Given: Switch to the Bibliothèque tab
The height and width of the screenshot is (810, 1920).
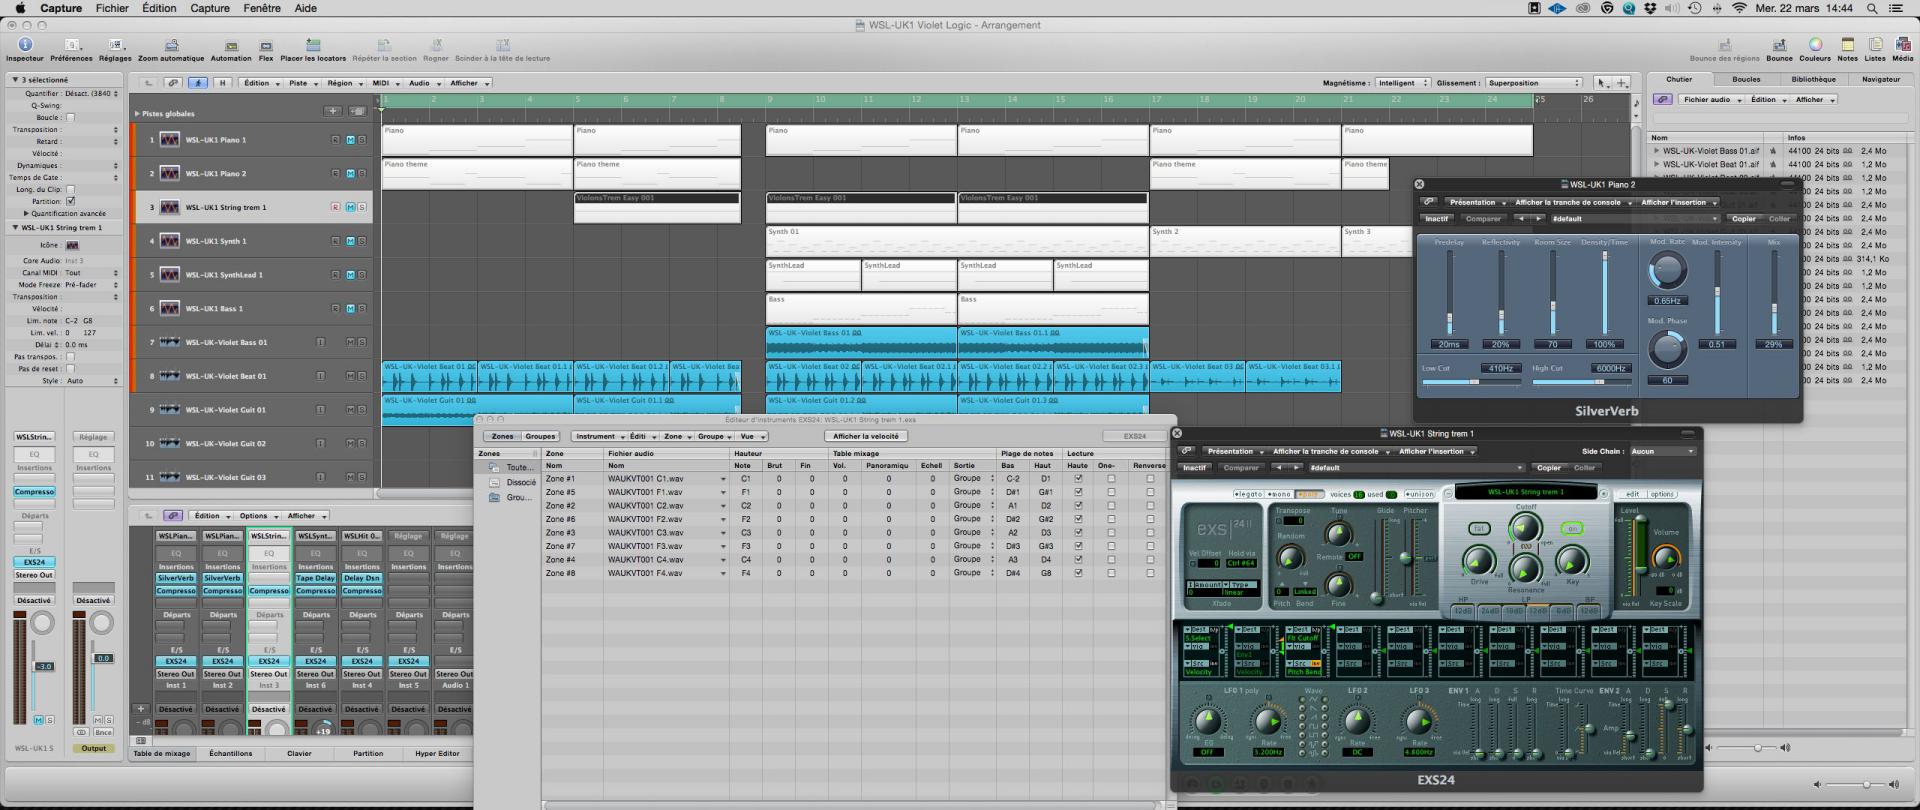Looking at the screenshot, I should point(1813,79).
